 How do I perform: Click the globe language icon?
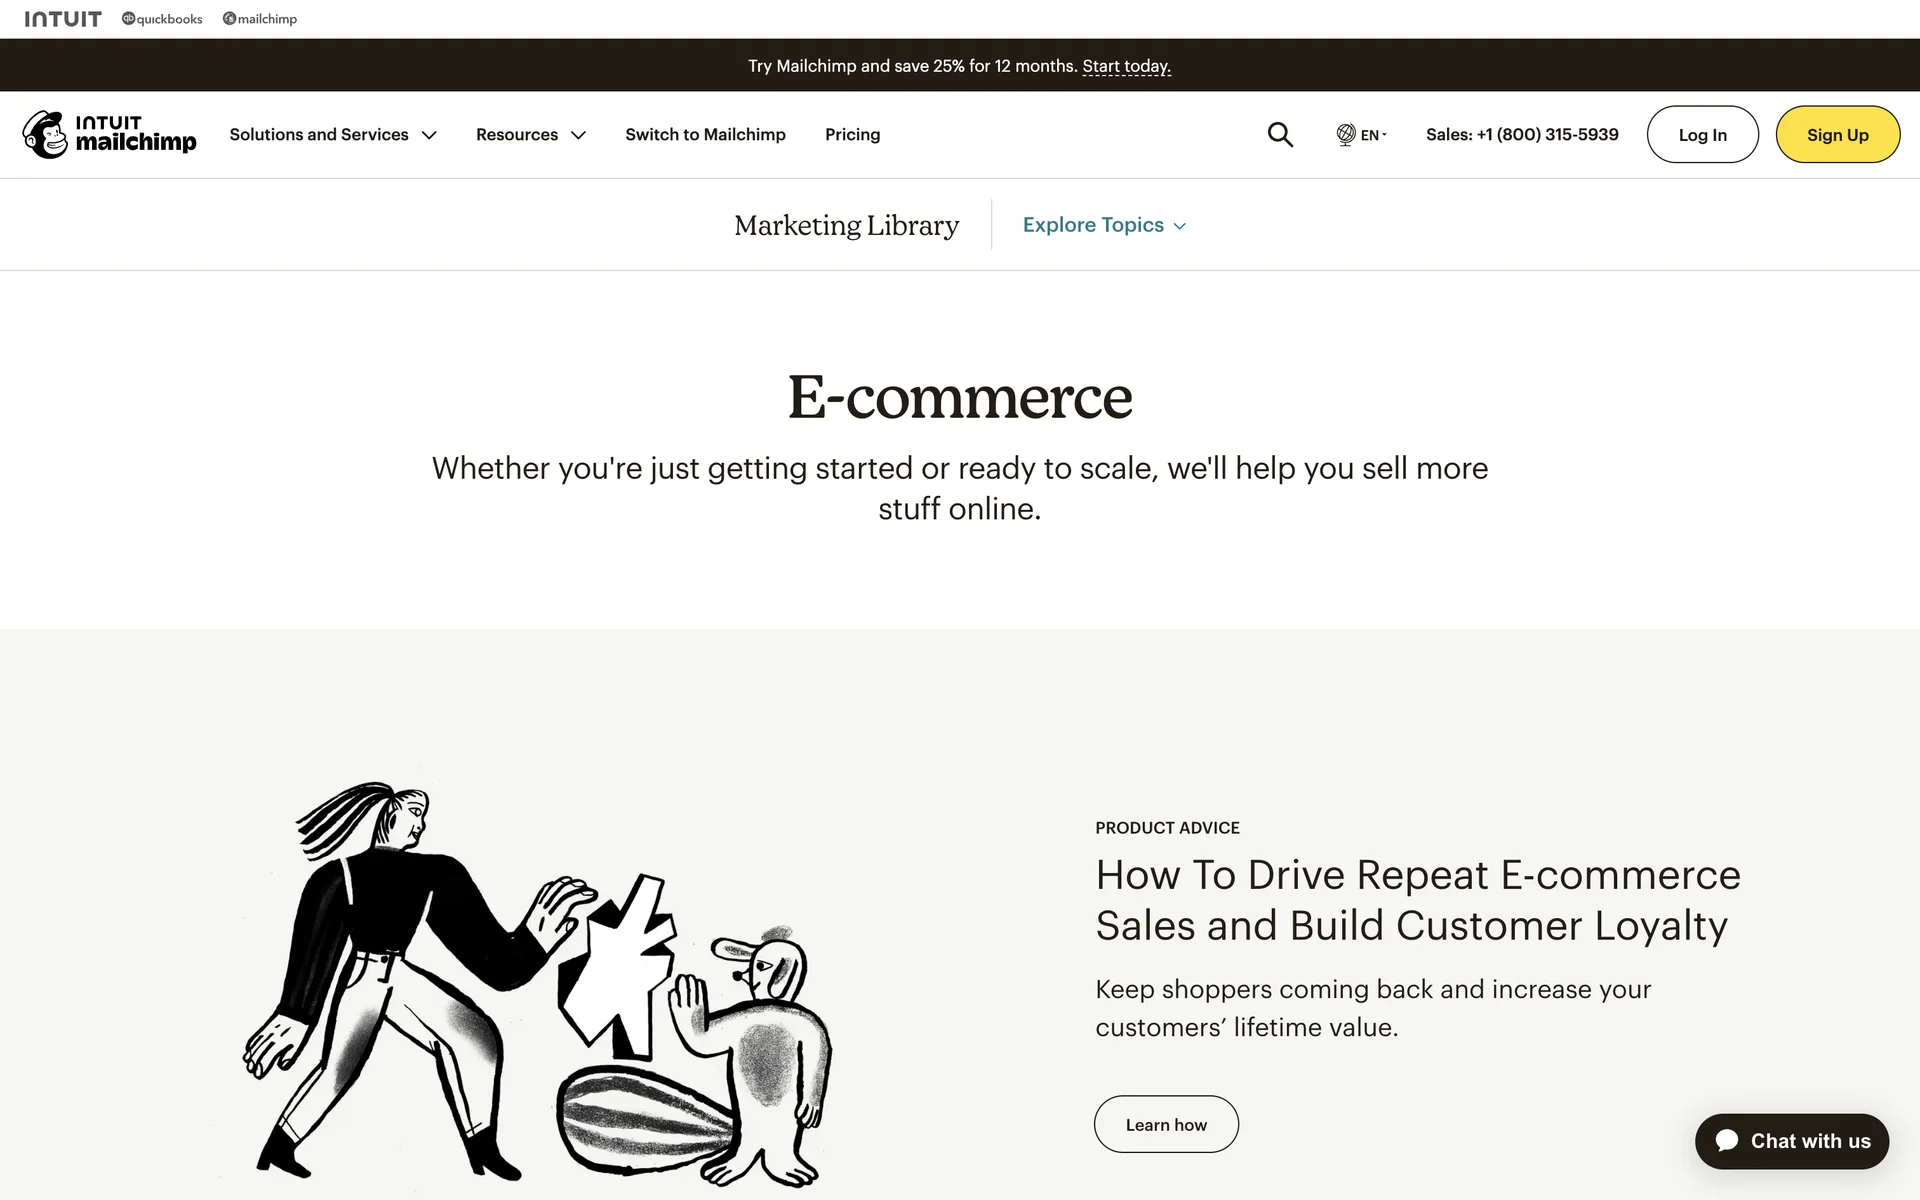click(x=1346, y=135)
